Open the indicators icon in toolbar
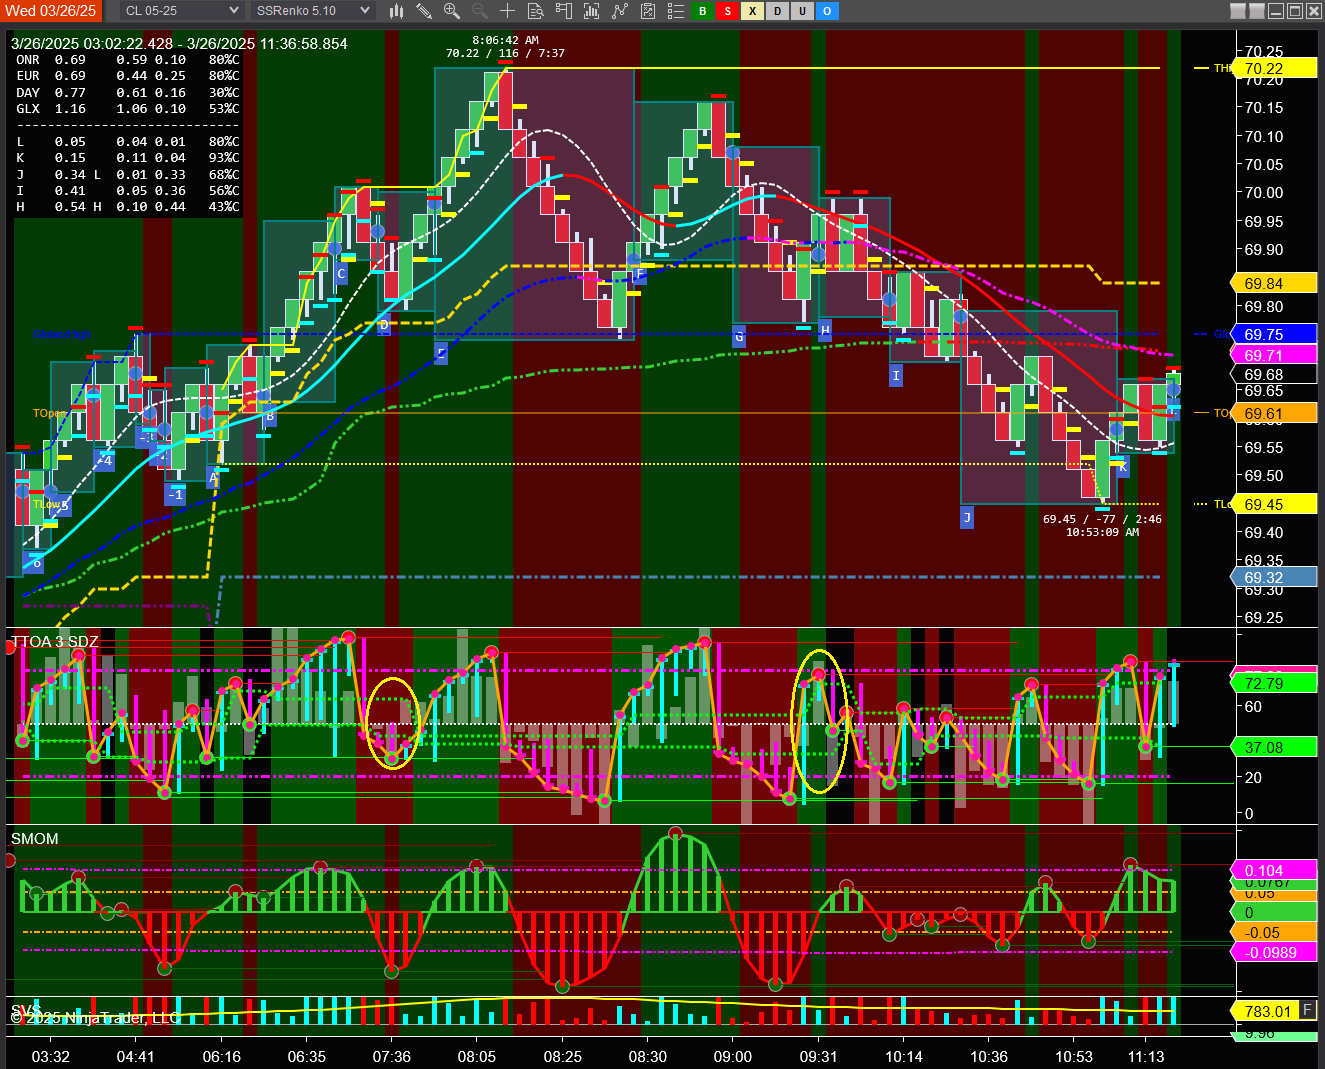Image resolution: width=1325 pixels, height=1069 pixels. (x=620, y=11)
